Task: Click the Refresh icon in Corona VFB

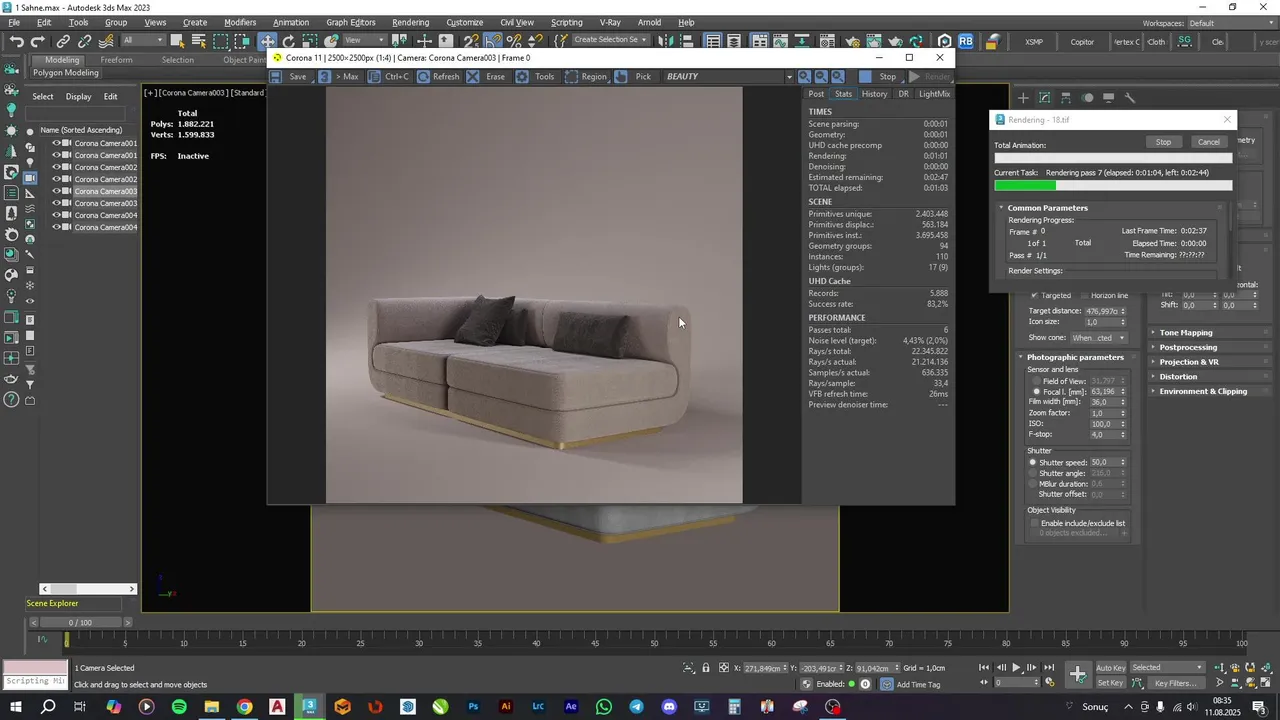Action: click(424, 77)
